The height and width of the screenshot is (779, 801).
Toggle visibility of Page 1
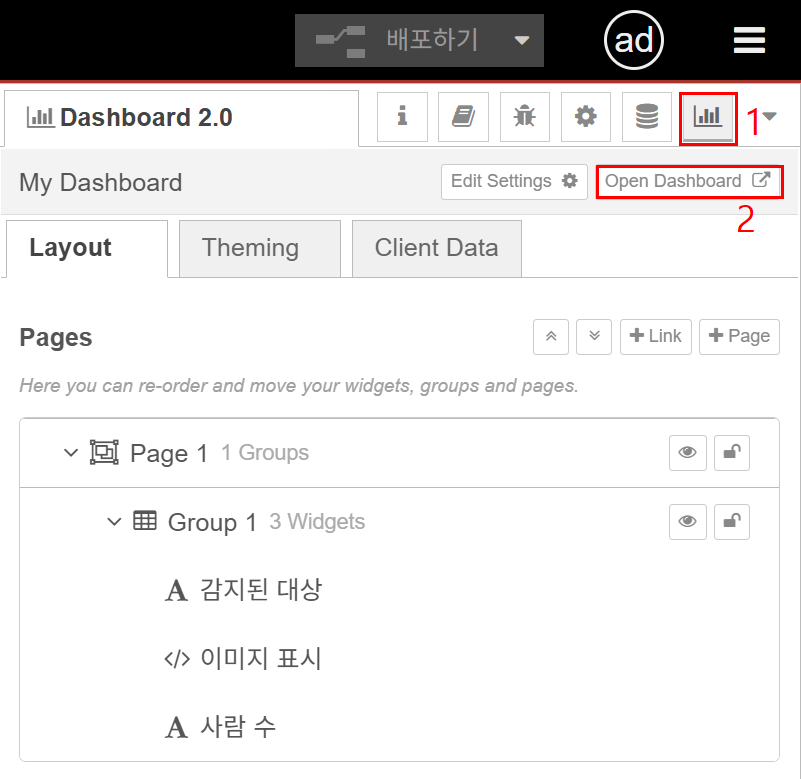click(x=687, y=453)
